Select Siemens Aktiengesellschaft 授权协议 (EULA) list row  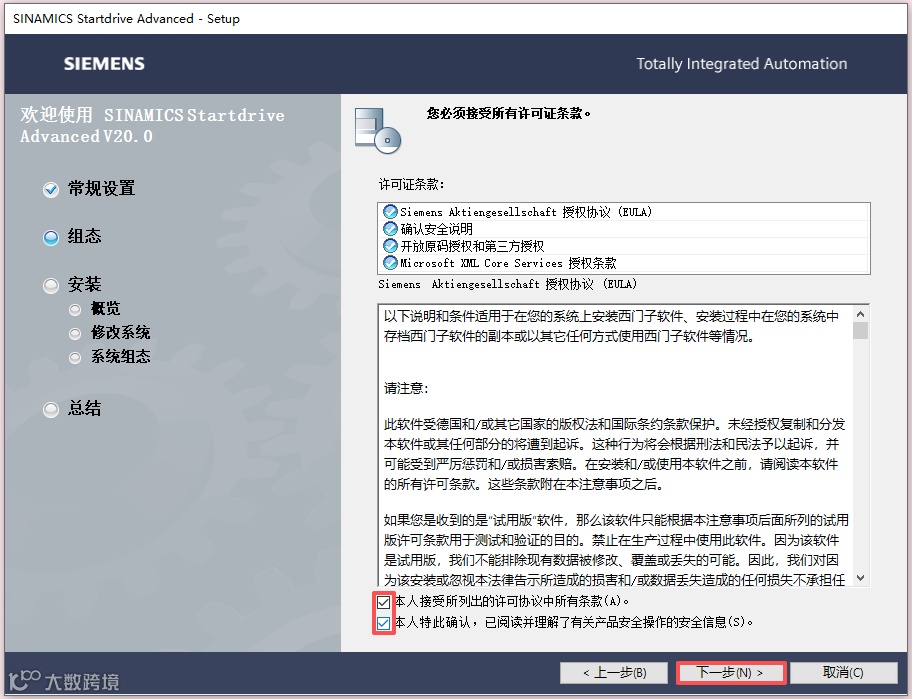click(x=624, y=212)
